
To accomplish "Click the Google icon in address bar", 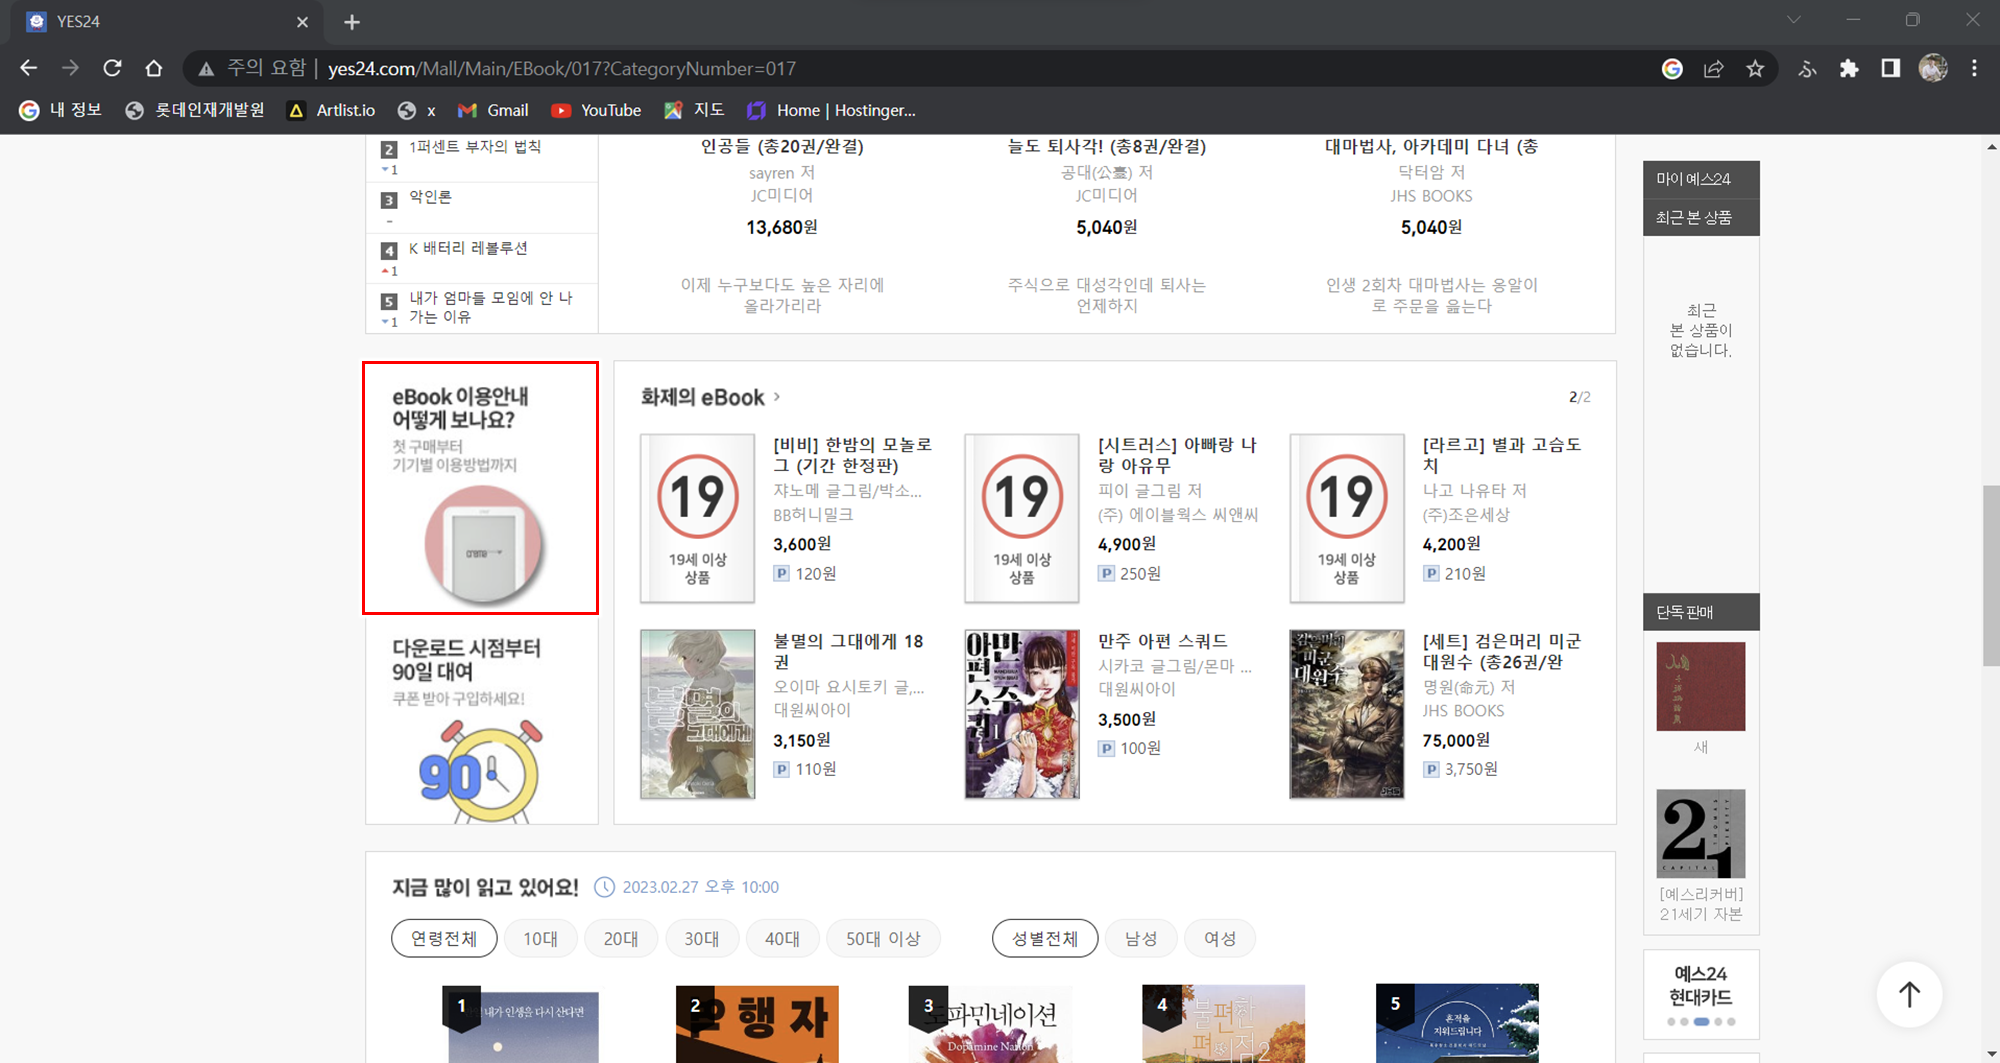I will pyautogui.click(x=1672, y=68).
